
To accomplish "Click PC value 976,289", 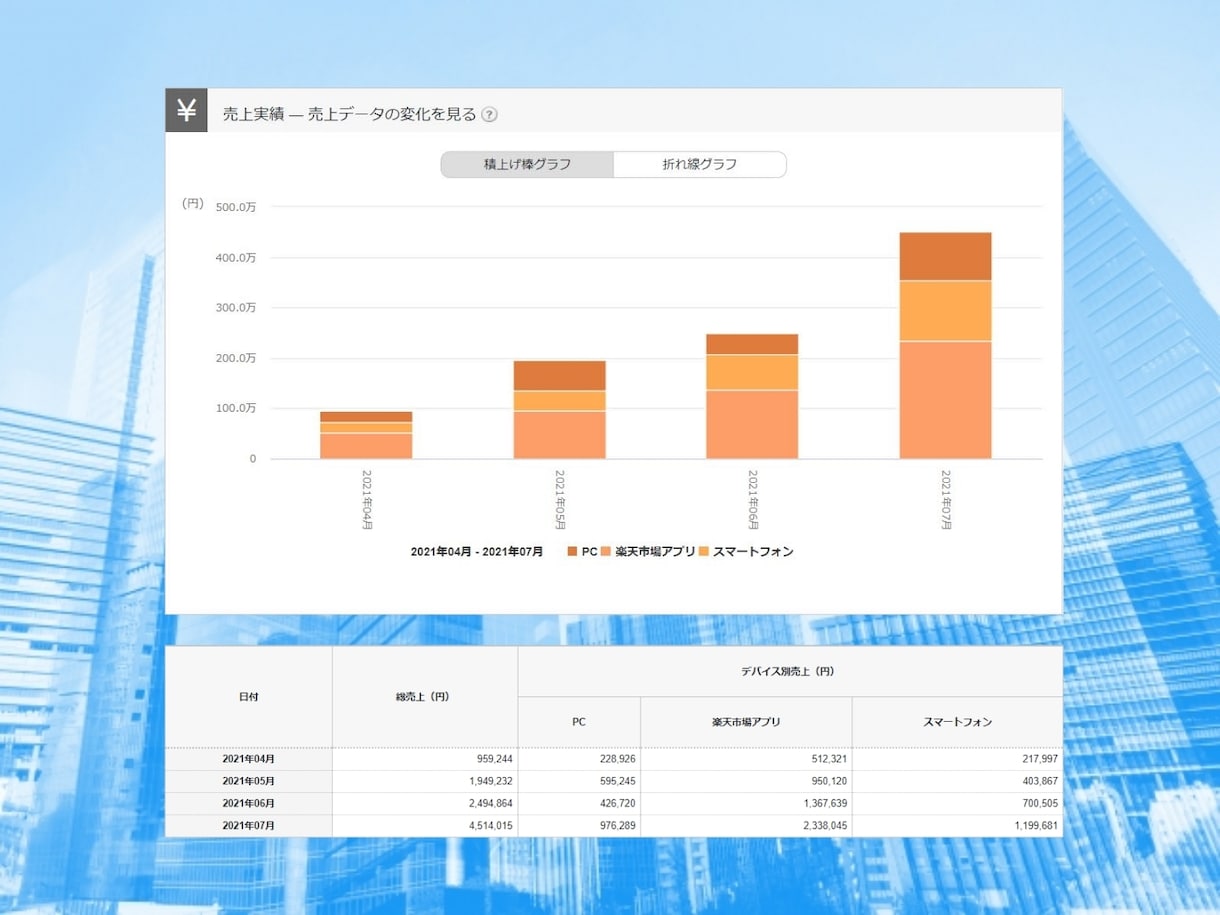I will pyautogui.click(x=616, y=825).
